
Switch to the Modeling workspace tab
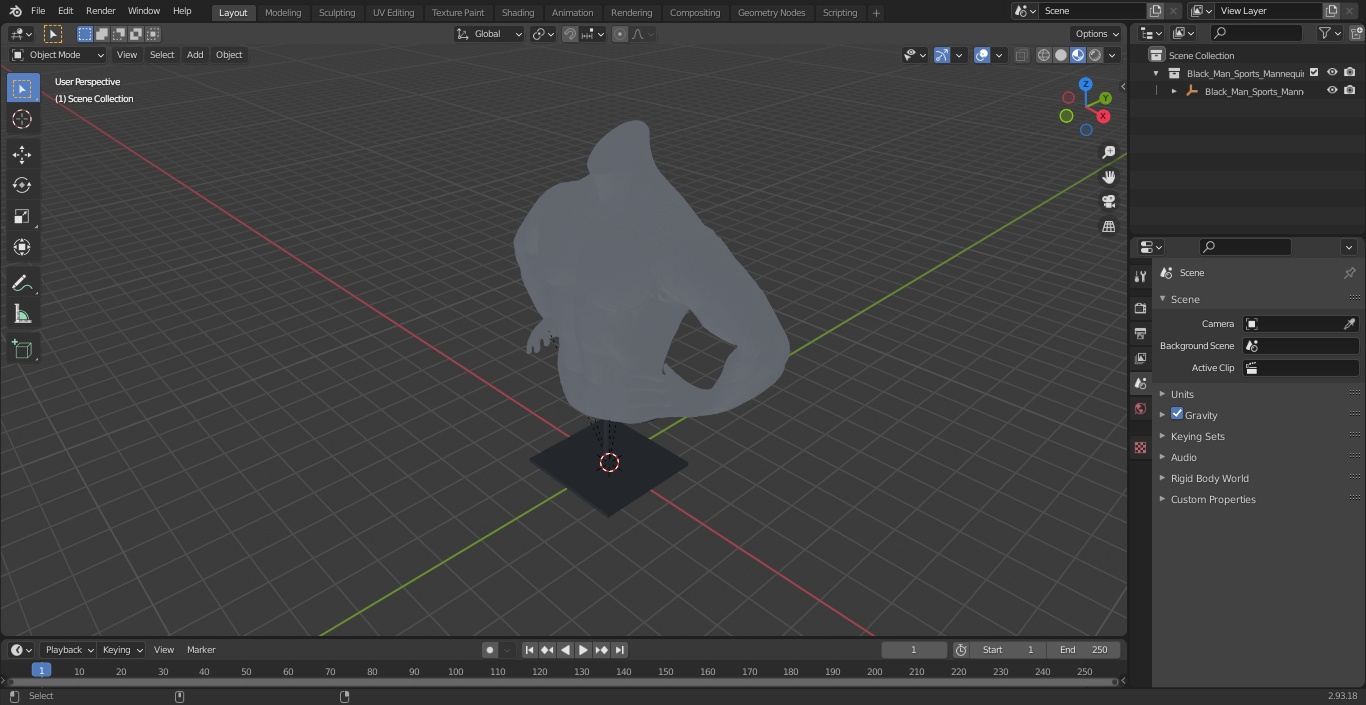pos(283,13)
